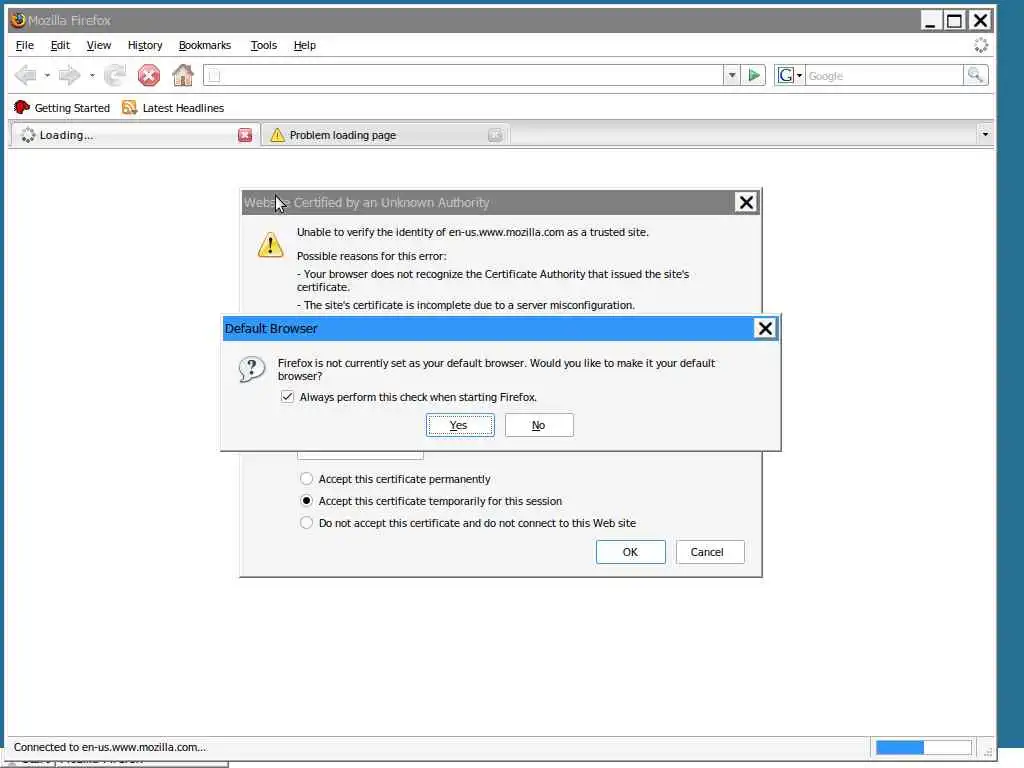
Task: Click the Forward navigation arrow
Action: click(69, 76)
